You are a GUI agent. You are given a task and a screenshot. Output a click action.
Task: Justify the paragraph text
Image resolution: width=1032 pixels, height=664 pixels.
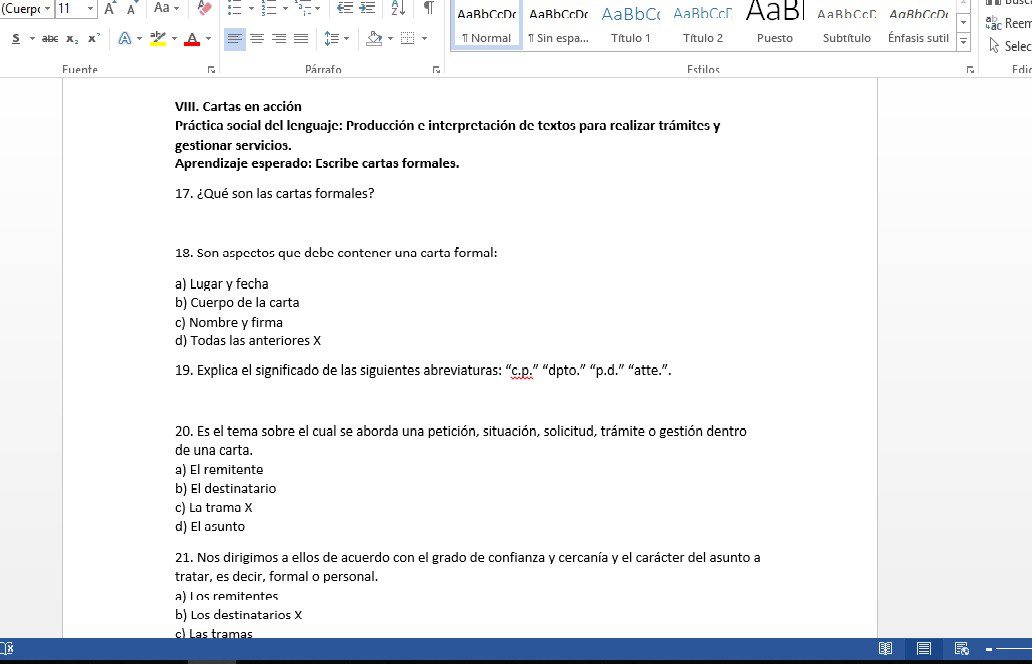coord(301,39)
